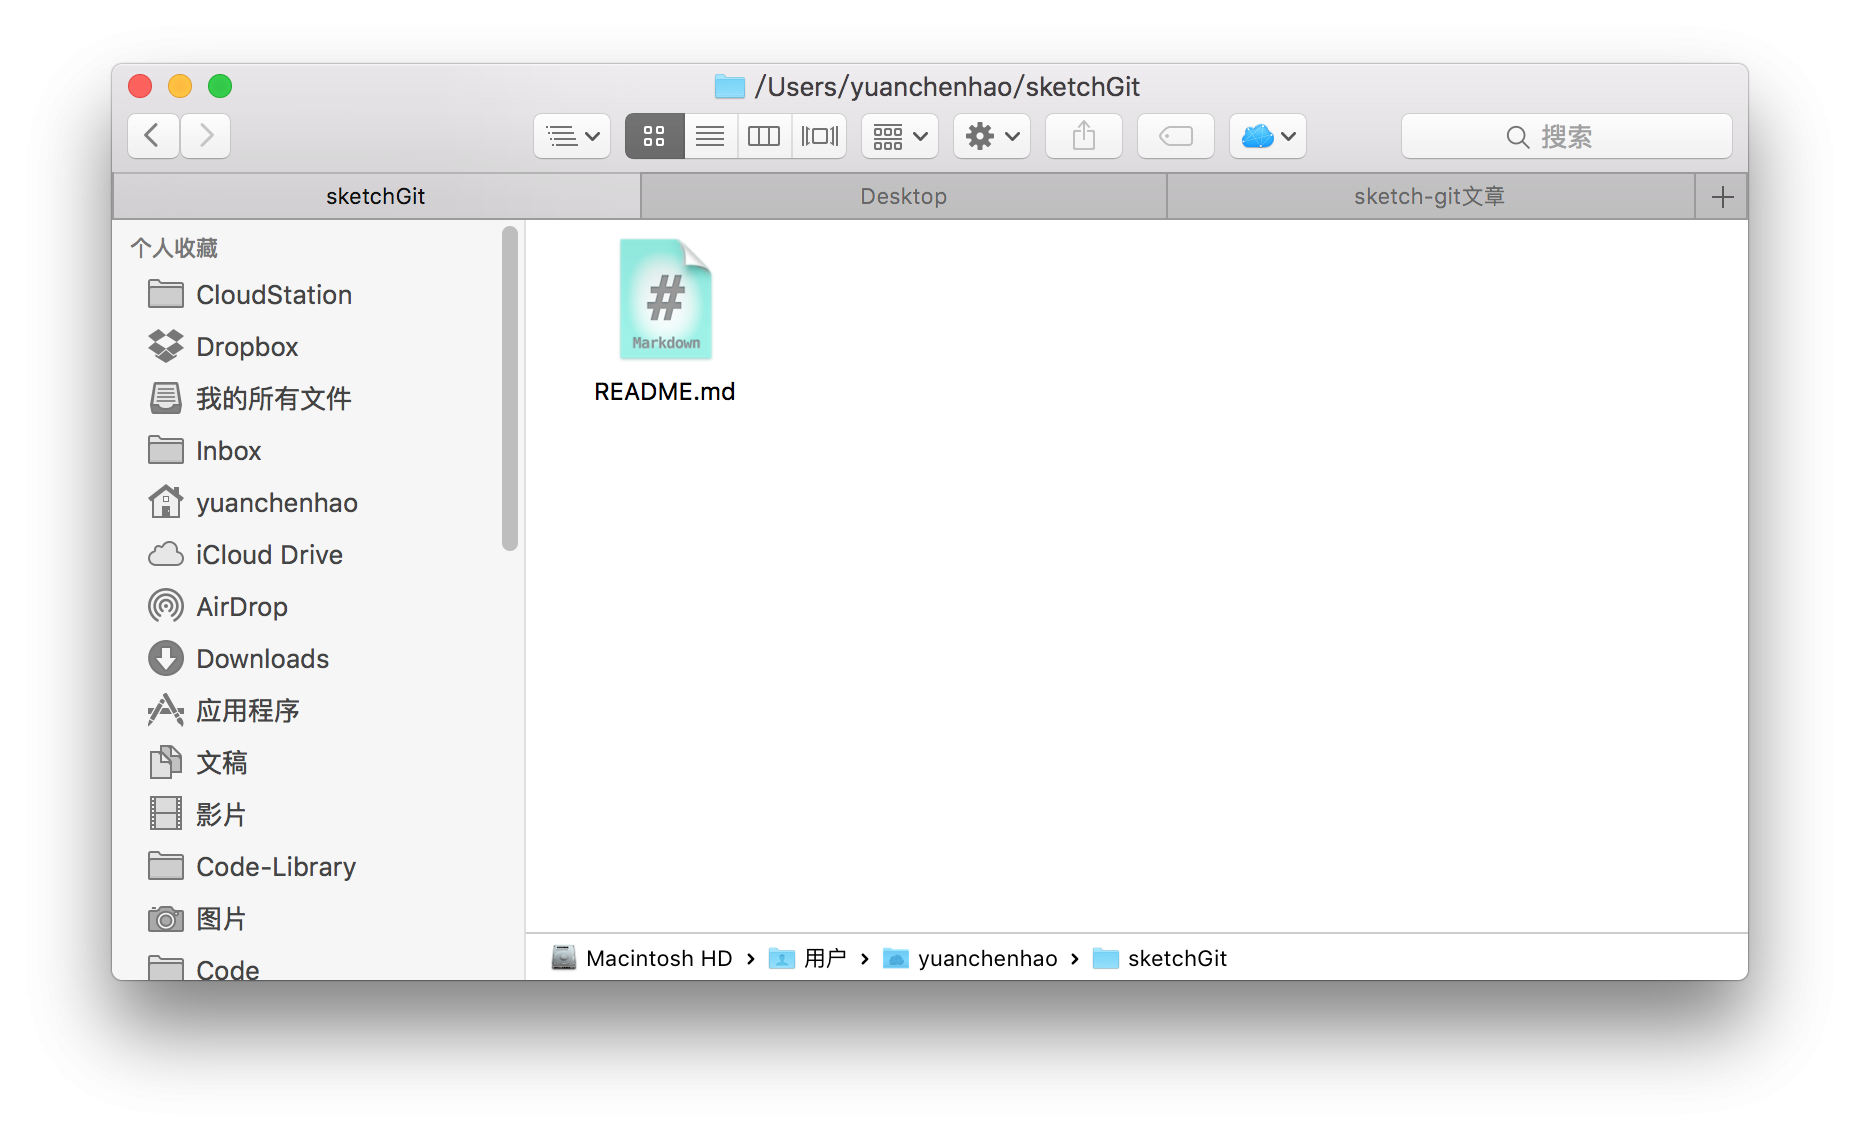This screenshot has height=1140, width=1860.
Task: Open the gear action menu
Action: (x=992, y=136)
